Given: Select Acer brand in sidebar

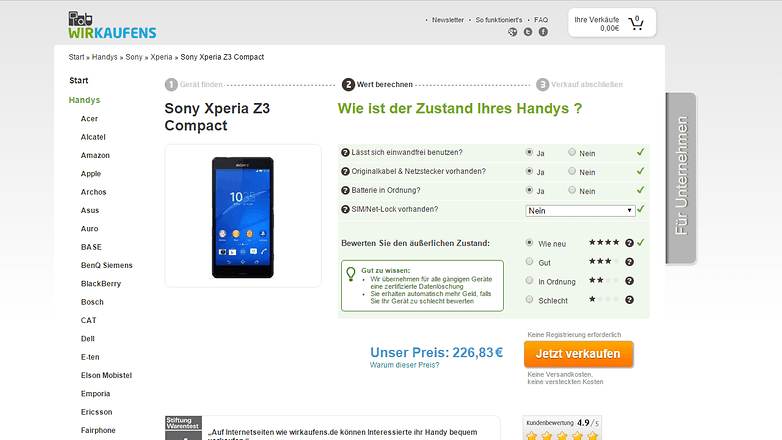Looking at the screenshot, I should 89,119.
